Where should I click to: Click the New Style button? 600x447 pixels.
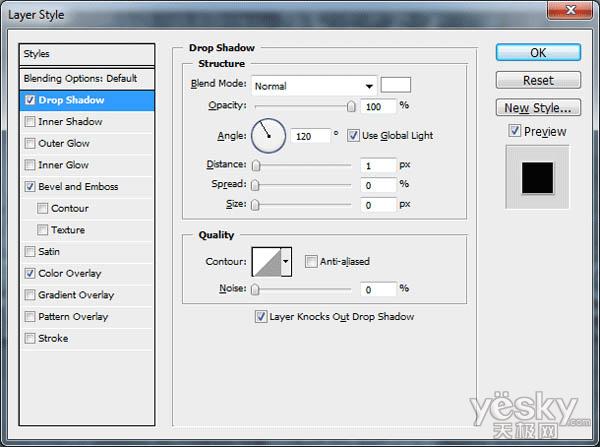pos(537,108)
